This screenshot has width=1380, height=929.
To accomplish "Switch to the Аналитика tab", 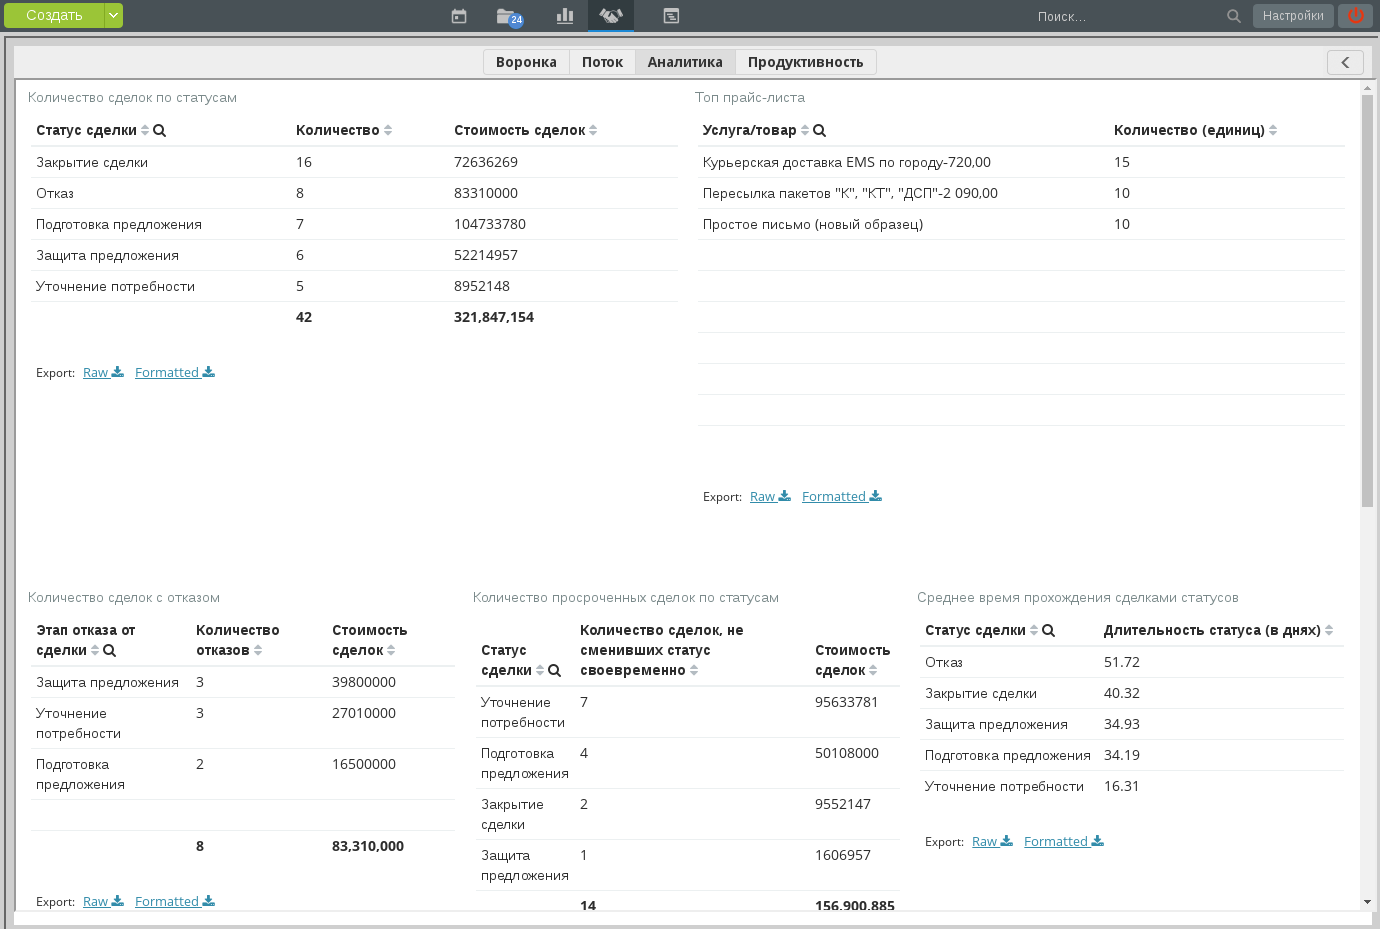I will pos(685,62).
